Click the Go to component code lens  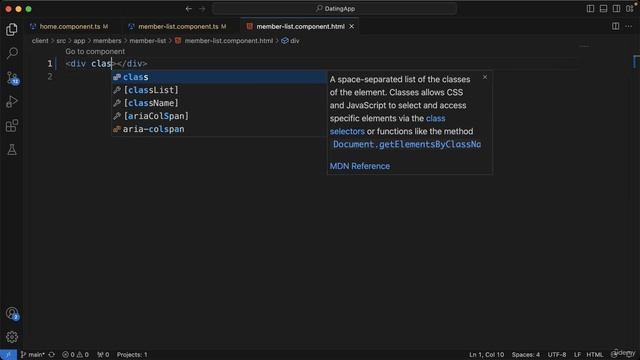(95, 51)
